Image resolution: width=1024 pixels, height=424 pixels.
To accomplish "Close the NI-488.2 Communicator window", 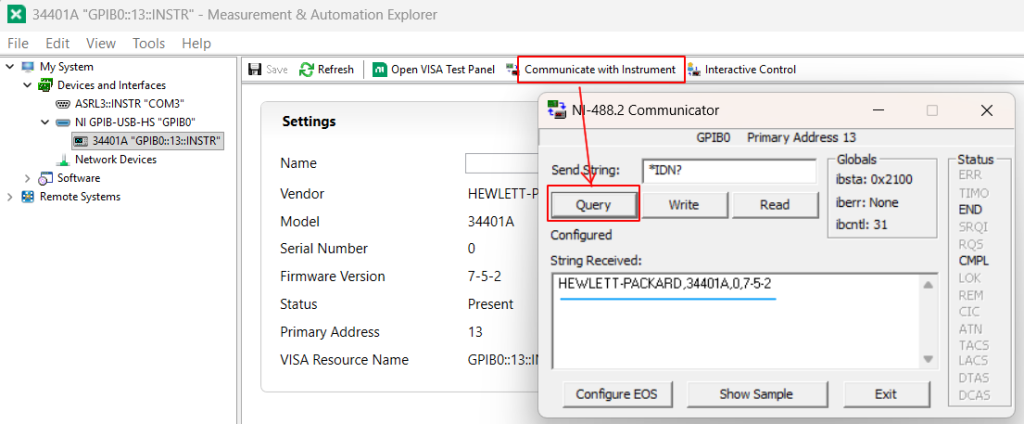I will 987,110.
